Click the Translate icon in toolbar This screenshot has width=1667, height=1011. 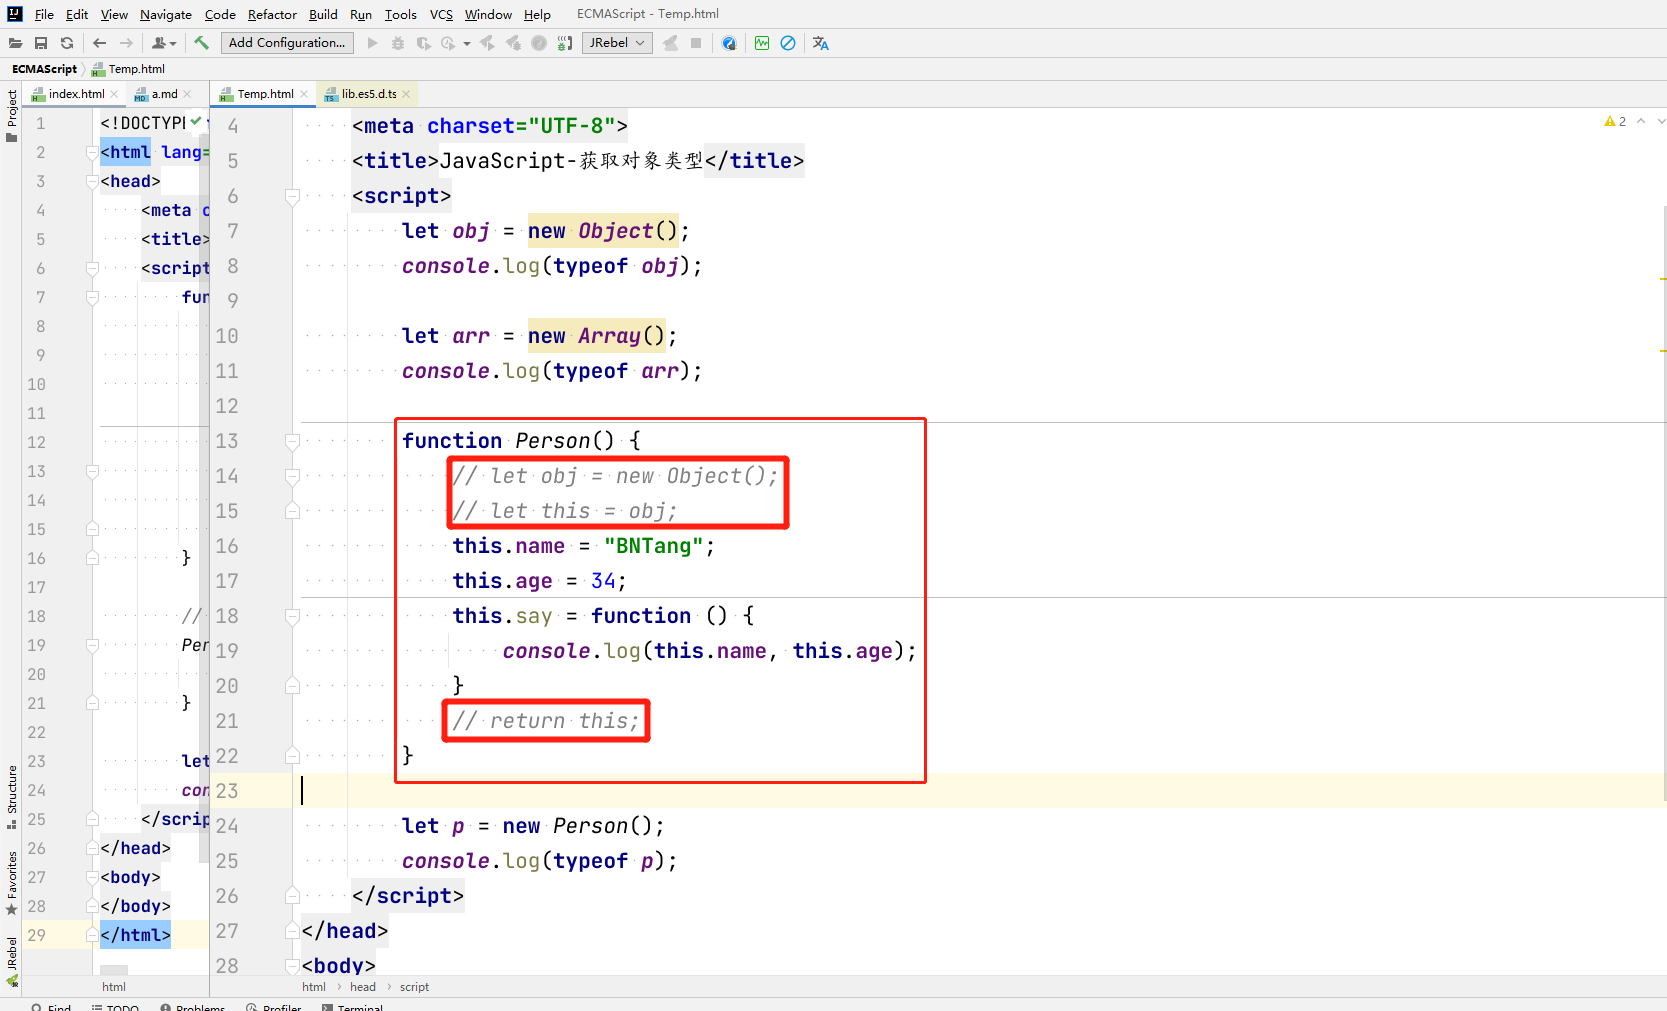click(821, 43)
